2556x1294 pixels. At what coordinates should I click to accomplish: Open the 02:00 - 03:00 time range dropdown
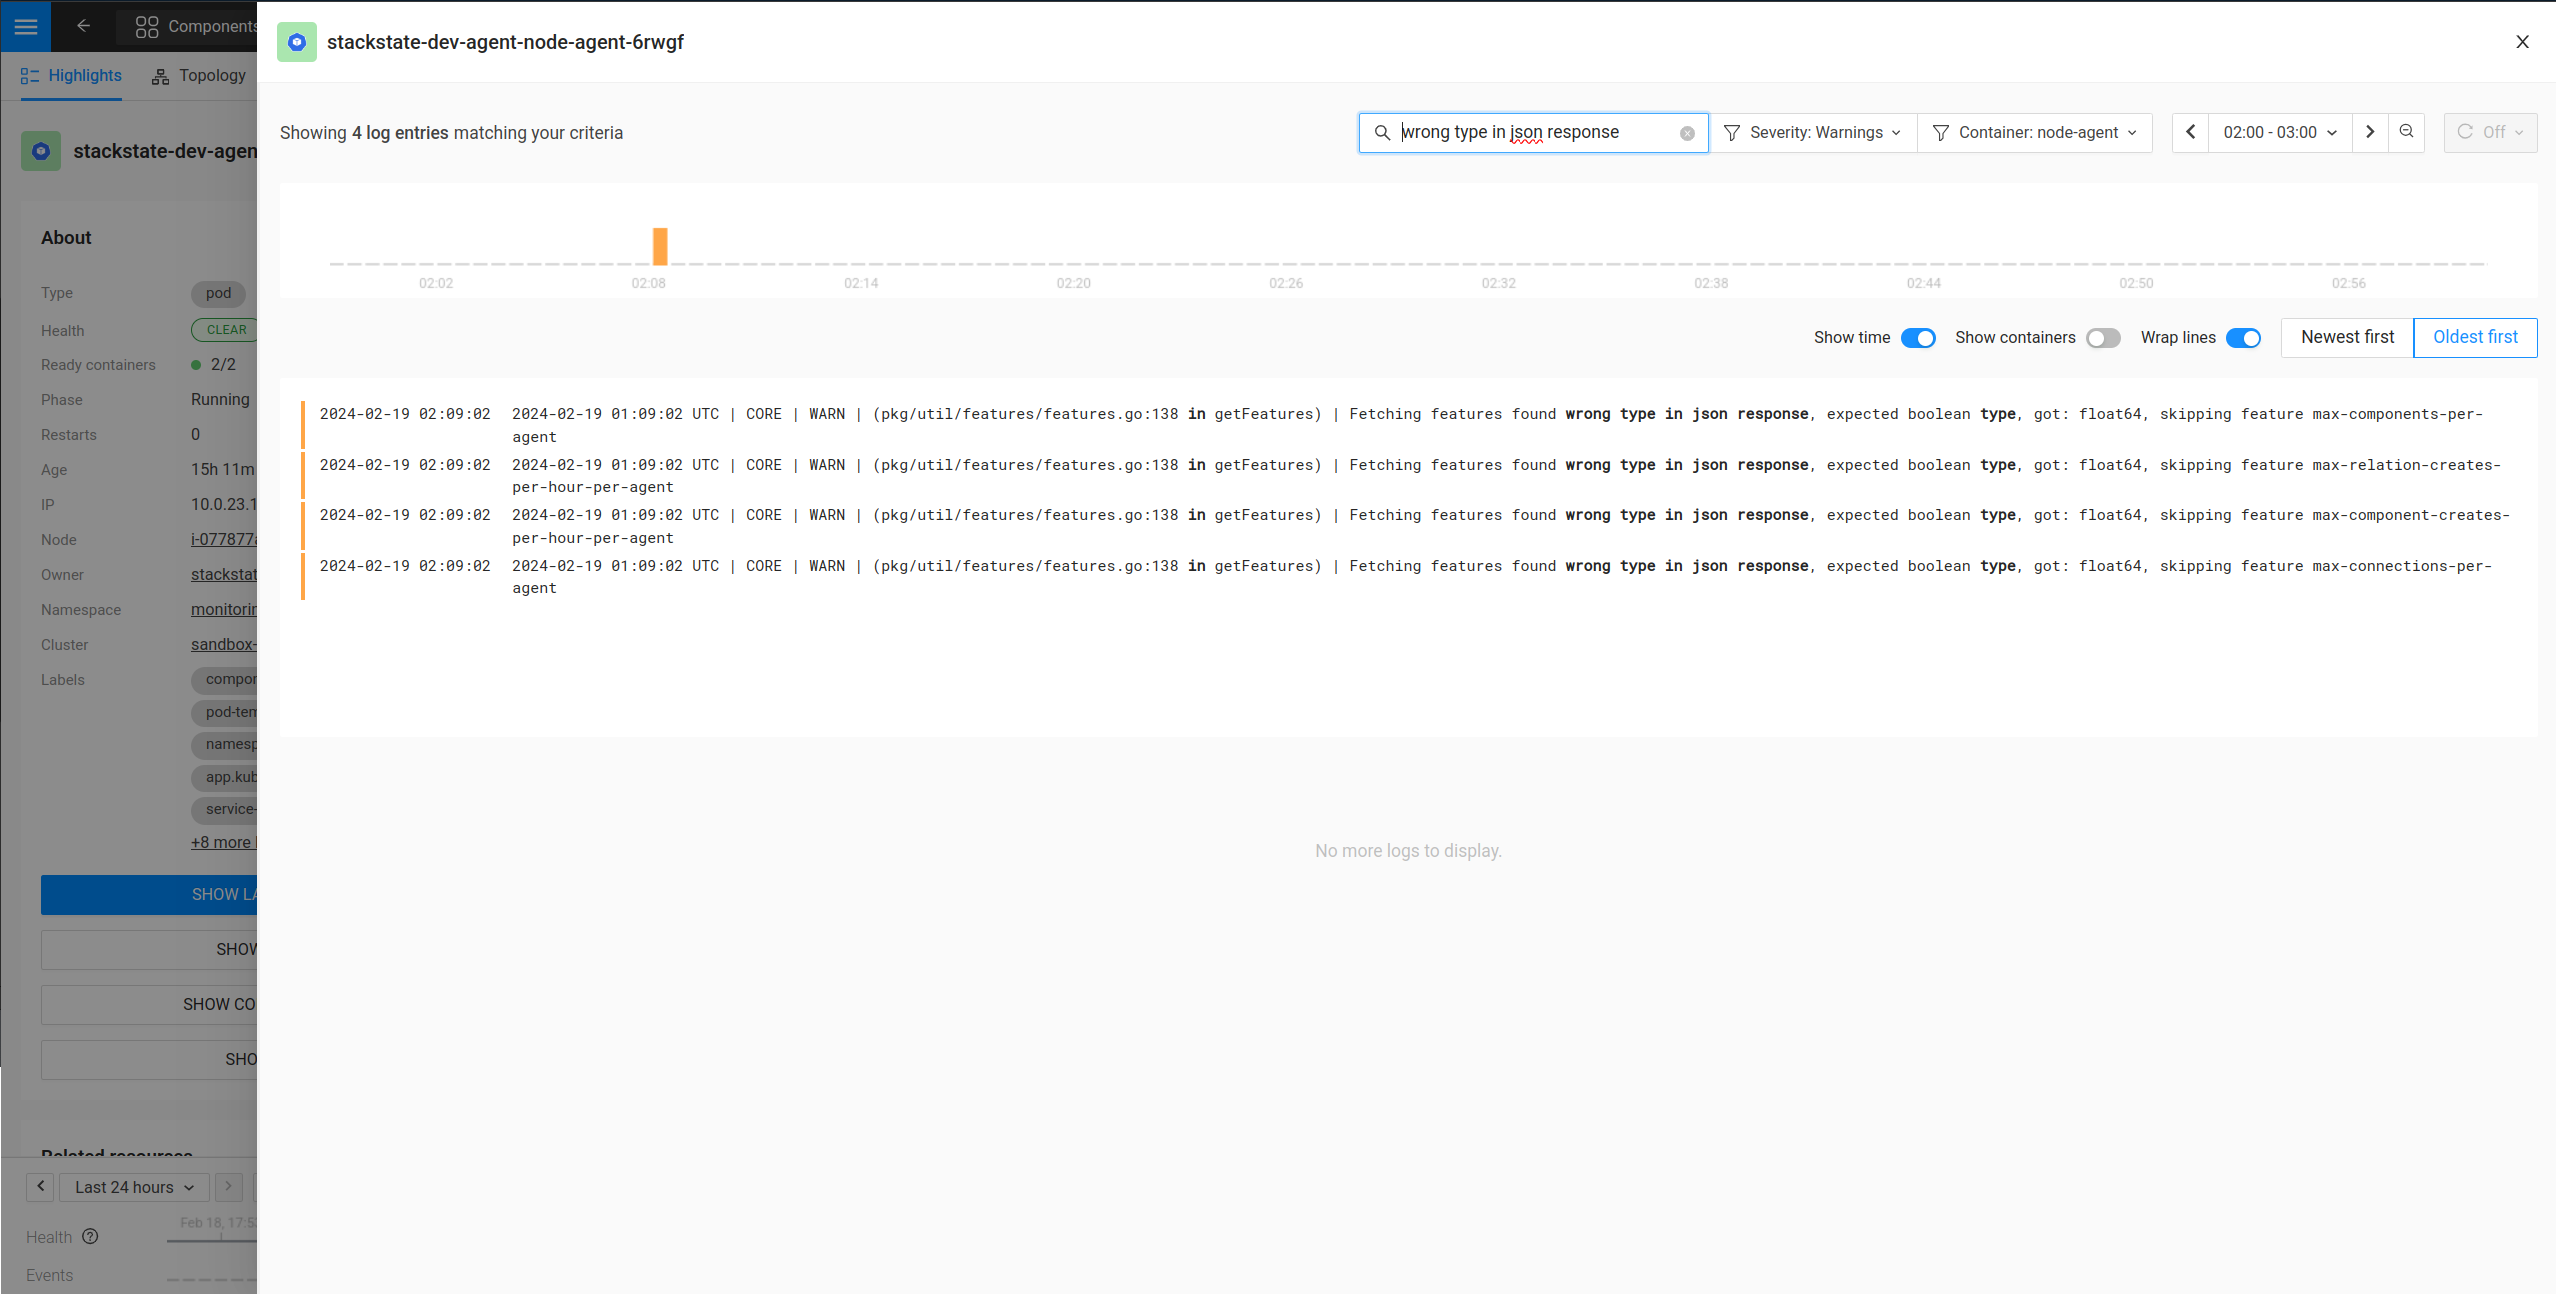click(2279, 132)
